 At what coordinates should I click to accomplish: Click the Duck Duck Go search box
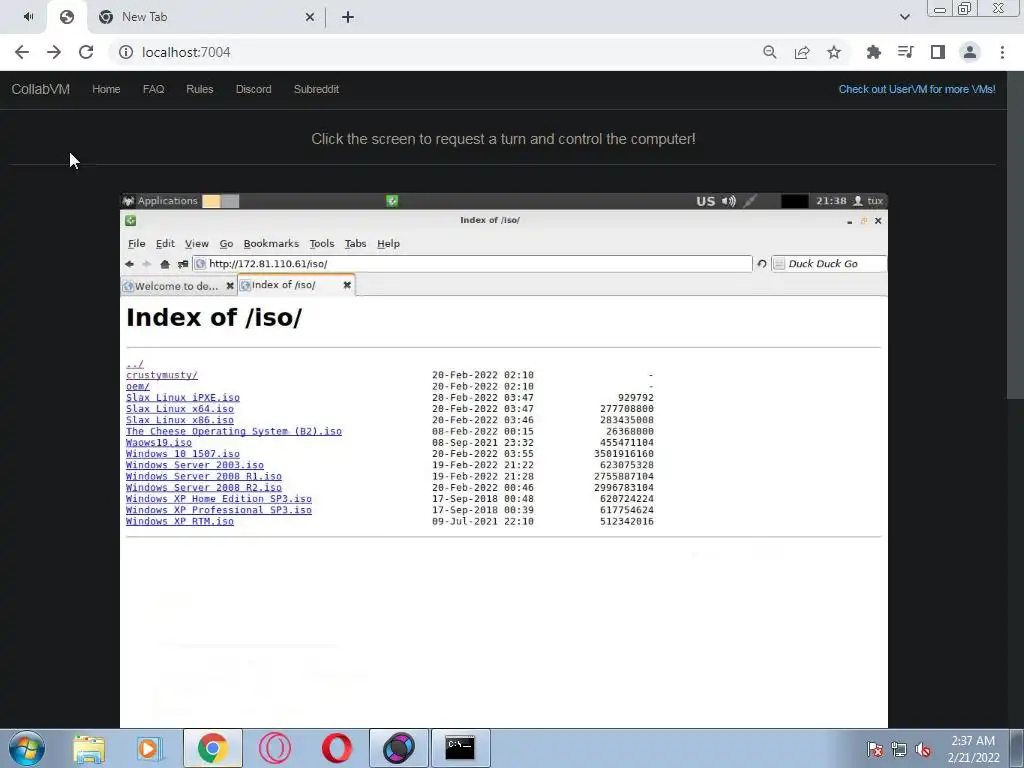pyautogui.click(x=829, y=264)
